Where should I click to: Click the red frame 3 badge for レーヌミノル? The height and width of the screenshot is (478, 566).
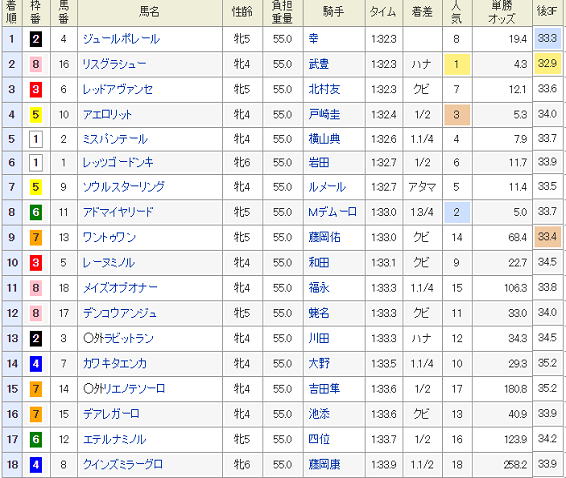click(35, 262)
